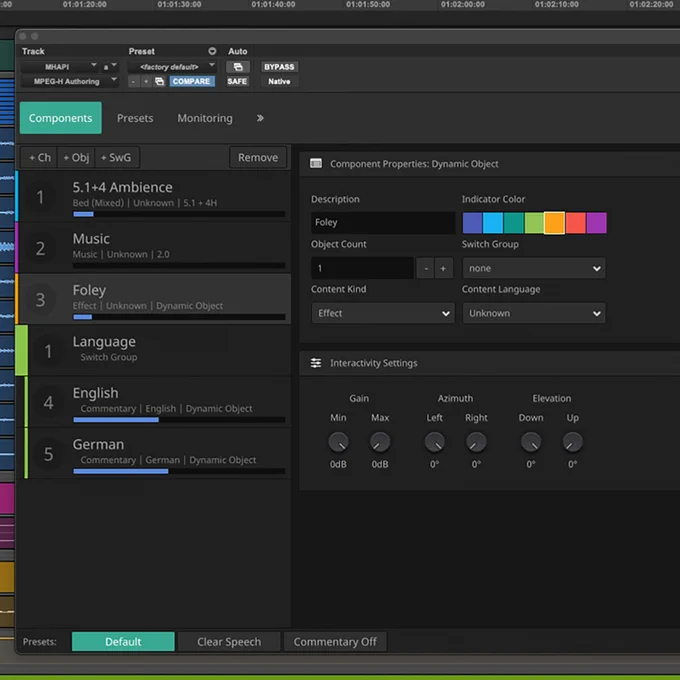
Task: Select the Default preset
Action: coord(123,641)
